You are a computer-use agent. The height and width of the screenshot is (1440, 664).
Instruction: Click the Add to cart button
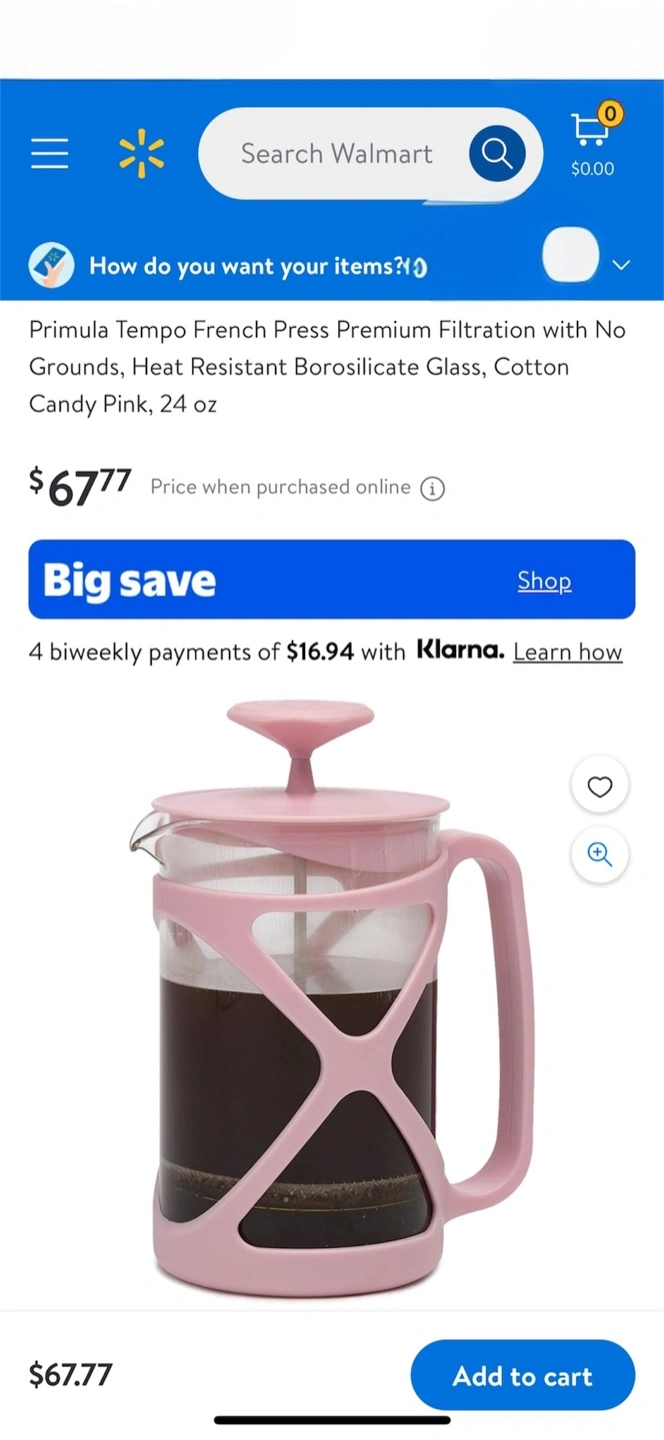(x=523, y=1376)
